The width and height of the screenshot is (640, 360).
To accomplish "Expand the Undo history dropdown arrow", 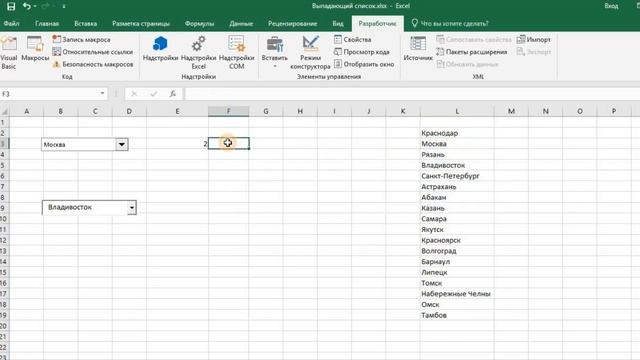I will (x=35, y=6).
